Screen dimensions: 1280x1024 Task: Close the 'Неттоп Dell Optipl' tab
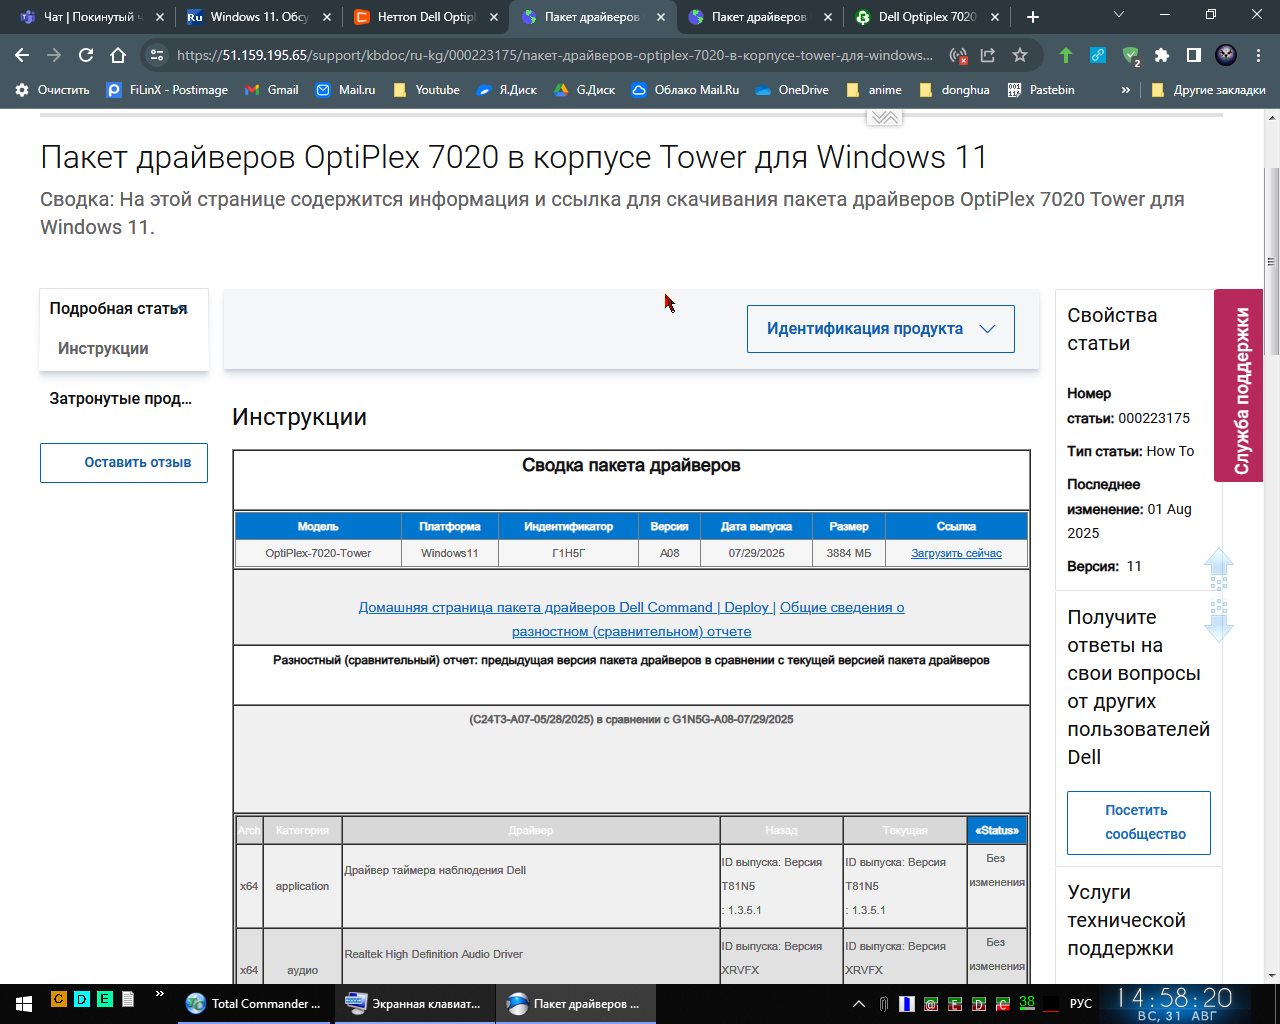tap(493, 17)
